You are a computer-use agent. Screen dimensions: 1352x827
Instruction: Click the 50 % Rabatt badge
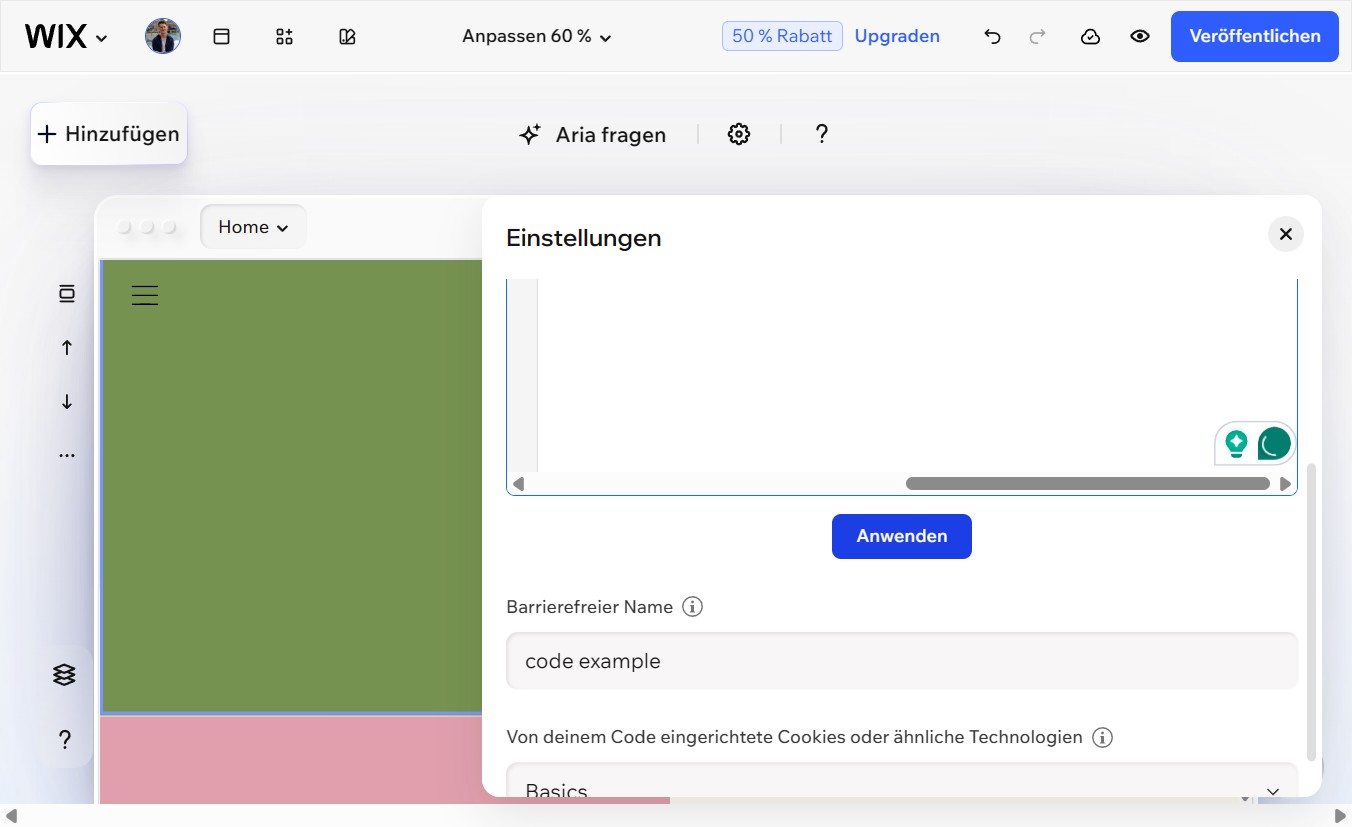point(782,36)
